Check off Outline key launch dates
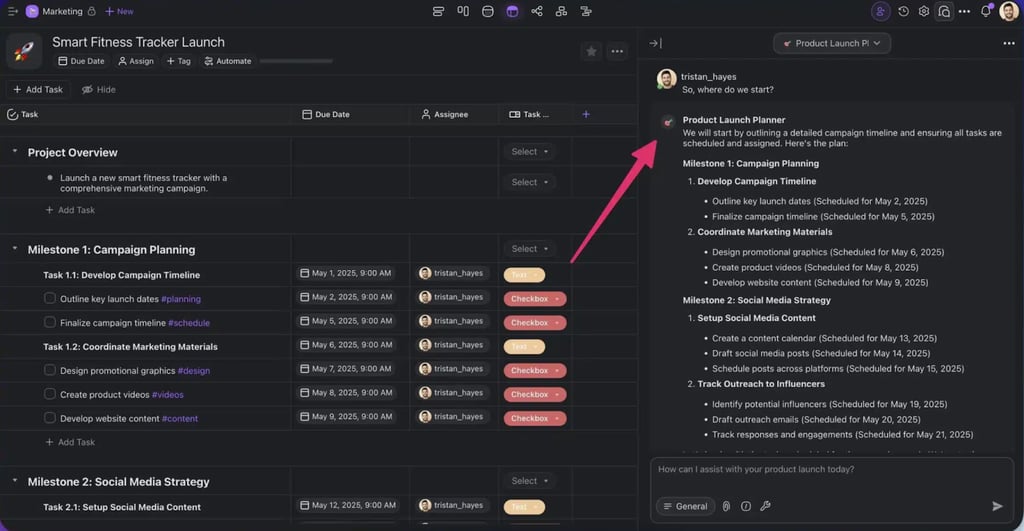 50,298
